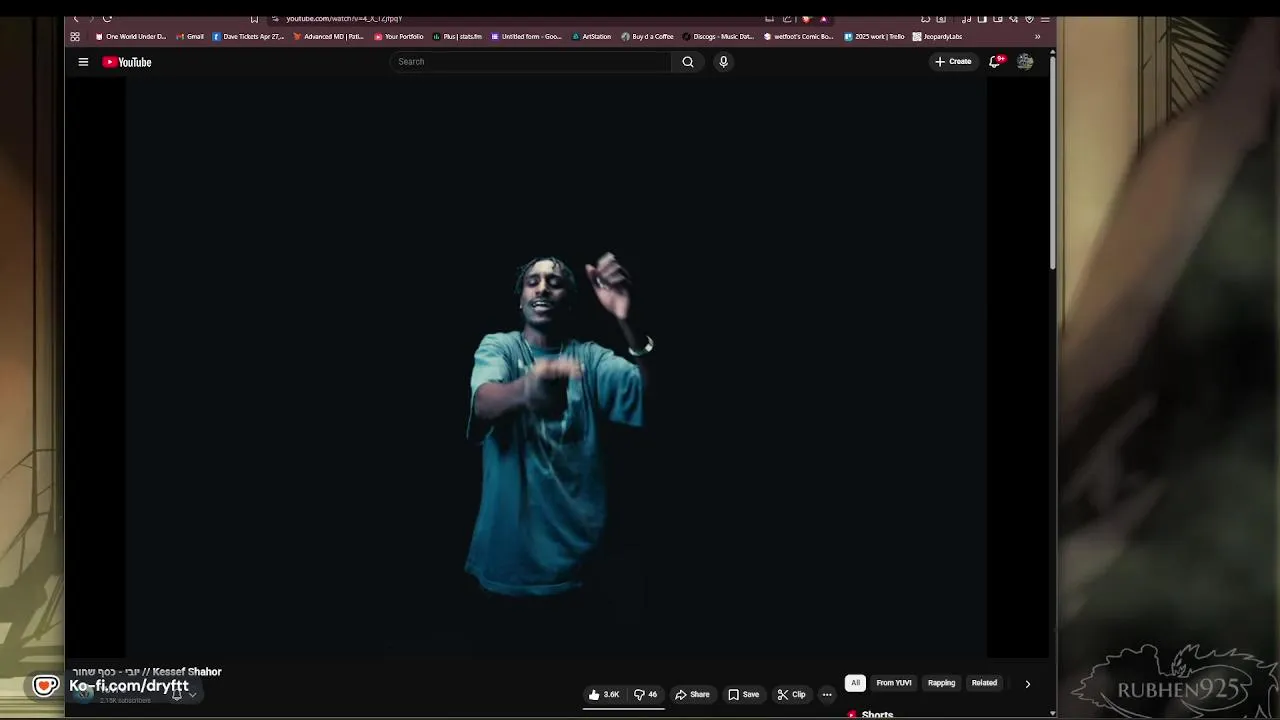Save the video to a playlist

click(743, 694)
